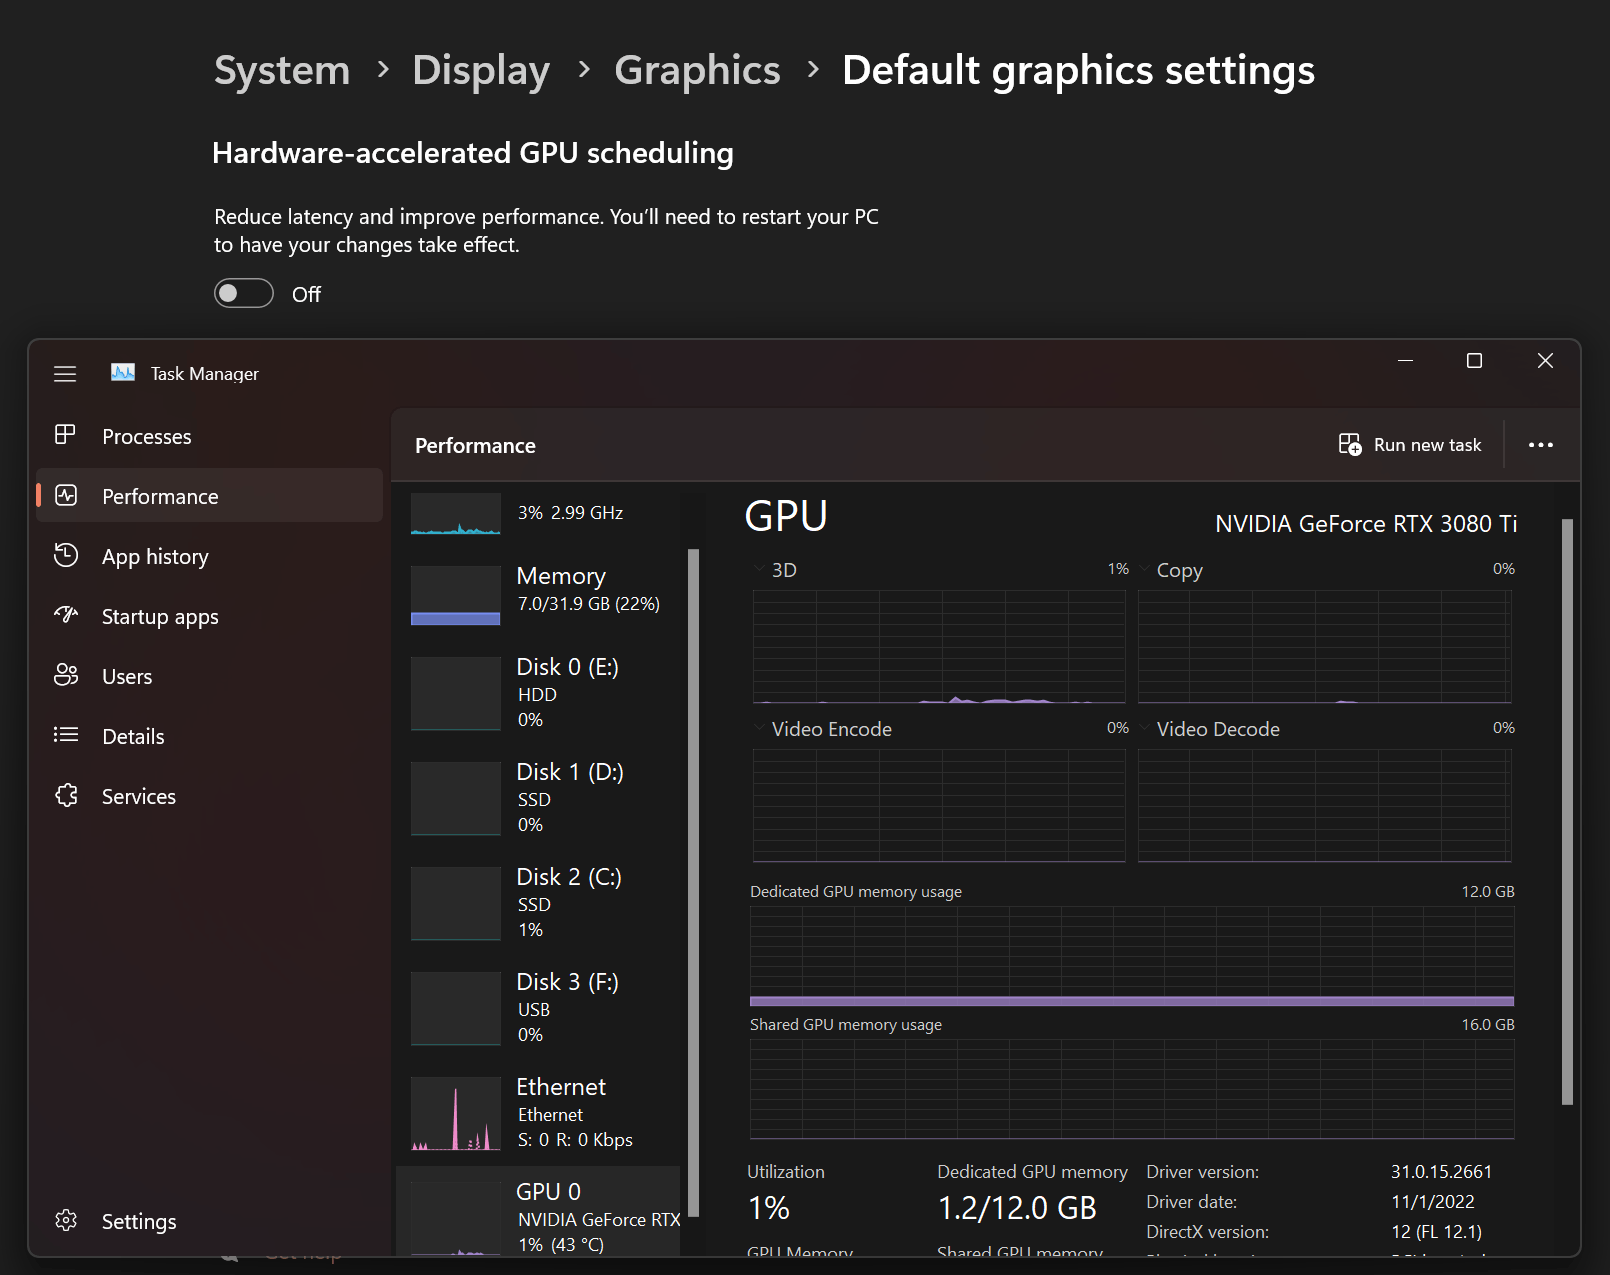Open Task Manager hamburger navigation menu

(65, 373)
